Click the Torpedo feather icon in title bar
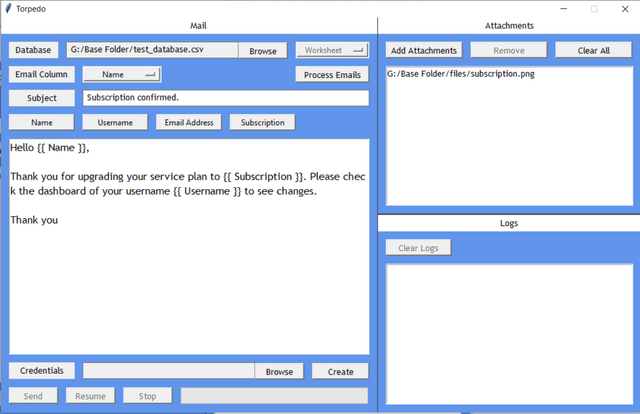This screenshot has width=640, height=414. coord(8,9)
